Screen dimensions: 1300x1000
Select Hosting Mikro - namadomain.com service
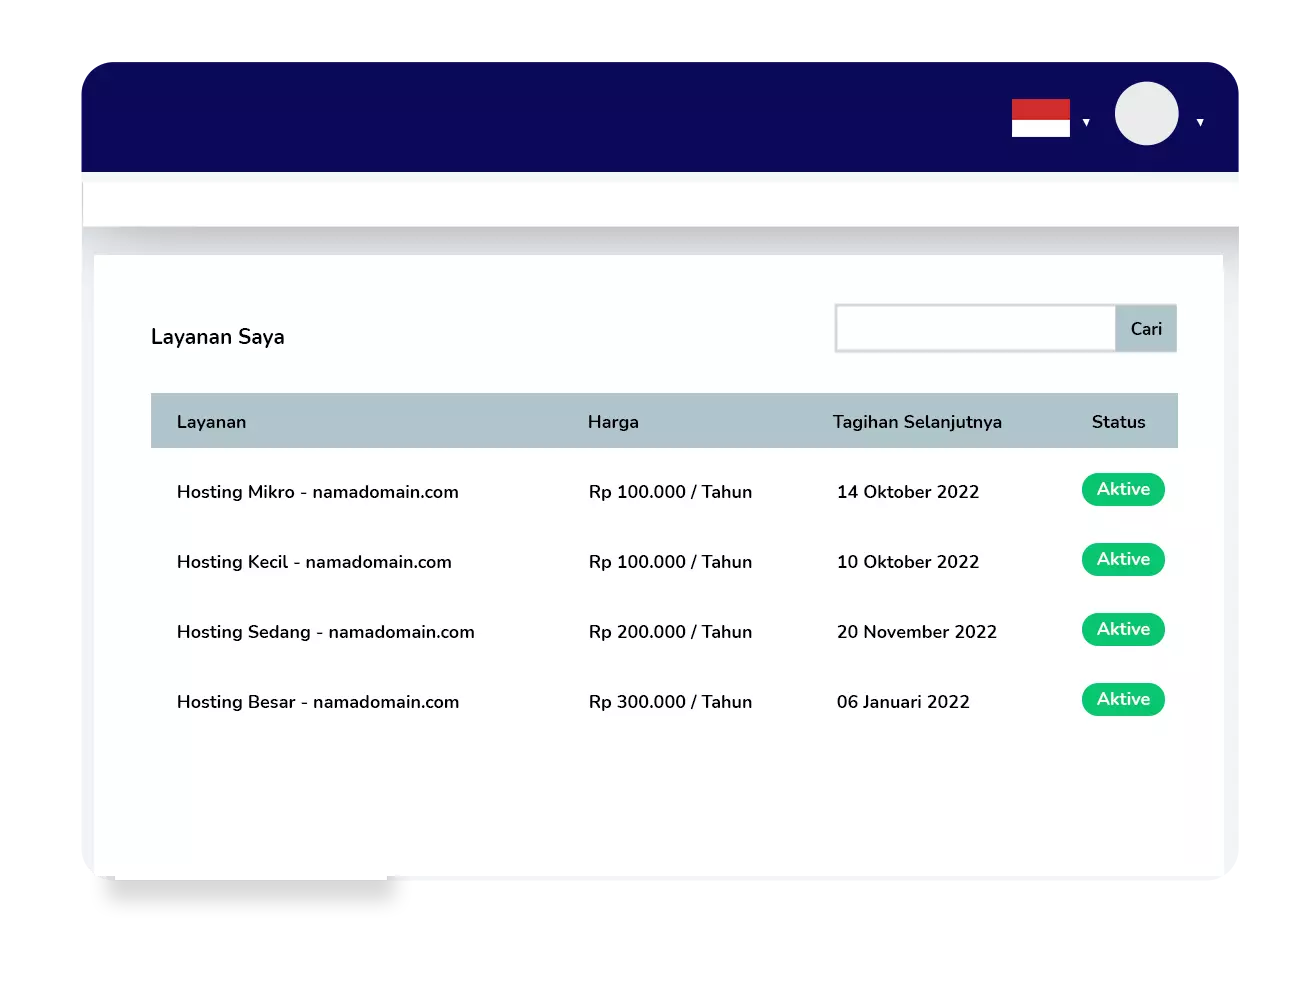(x=318, y=492)
